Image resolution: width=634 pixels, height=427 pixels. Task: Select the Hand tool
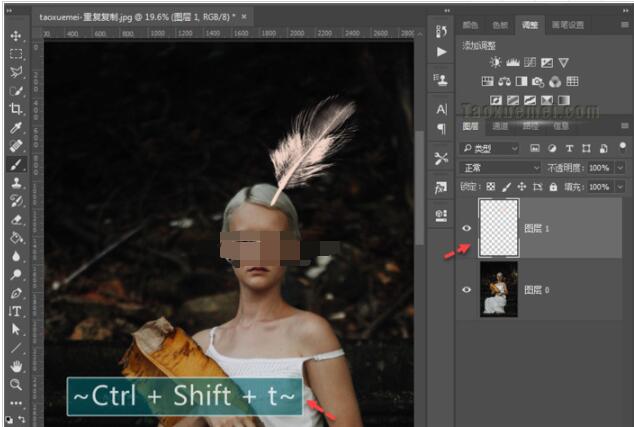tap(16, 366)
